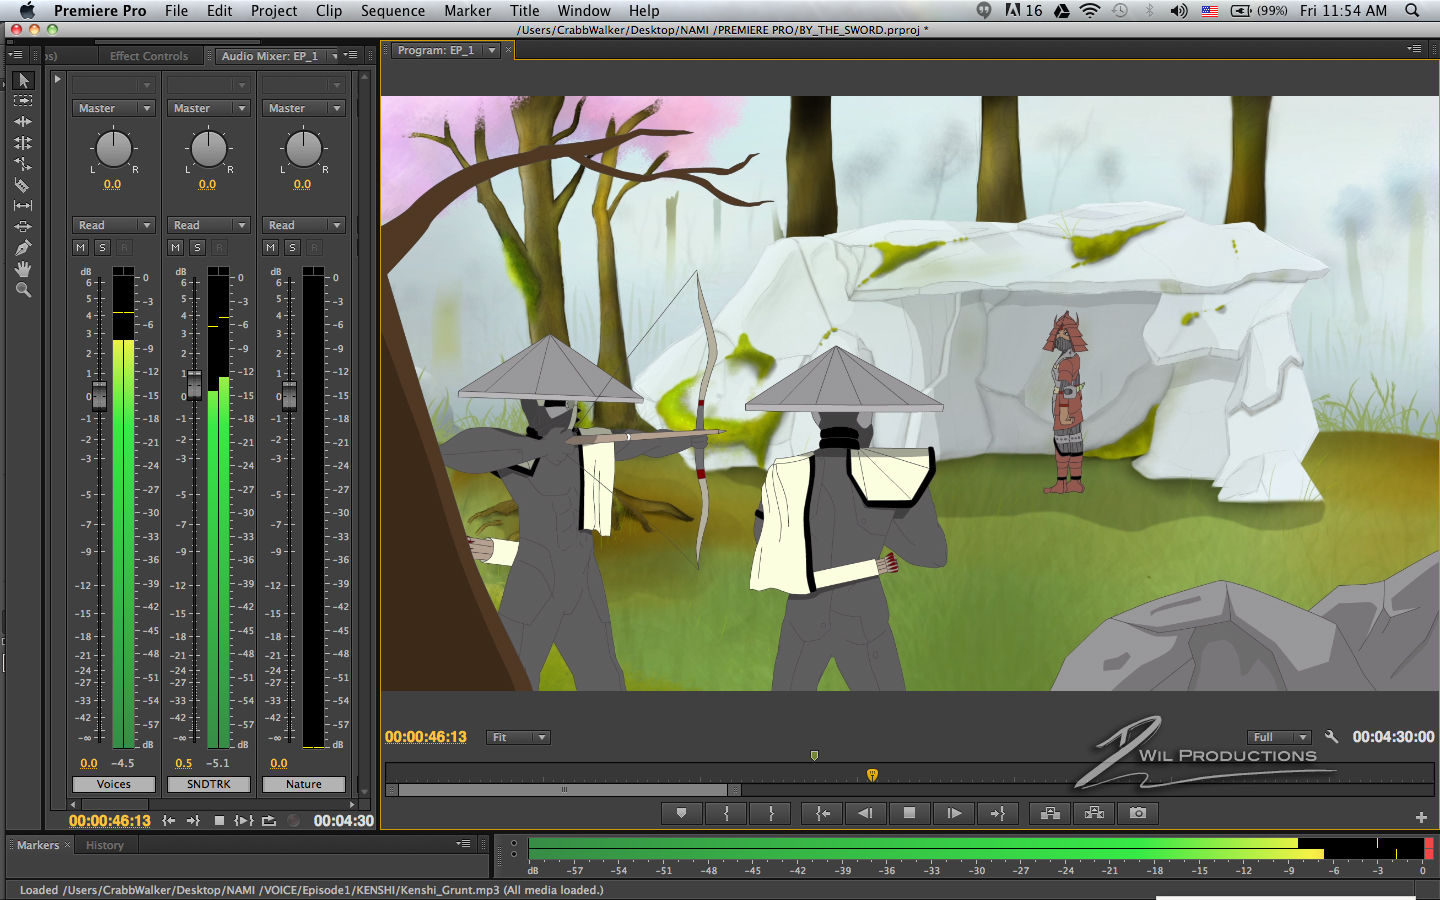1440x900 pixels.
Task: Switch to the Effect Controls tab
Action: (x=149, y=56)
